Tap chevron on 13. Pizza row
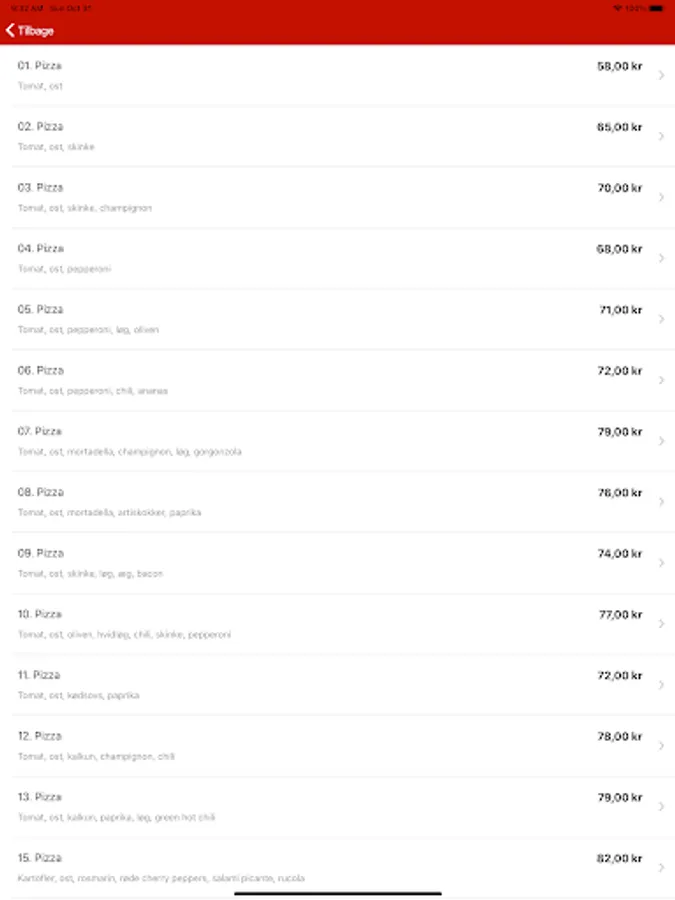675x900 pixels. pos(661,806)
